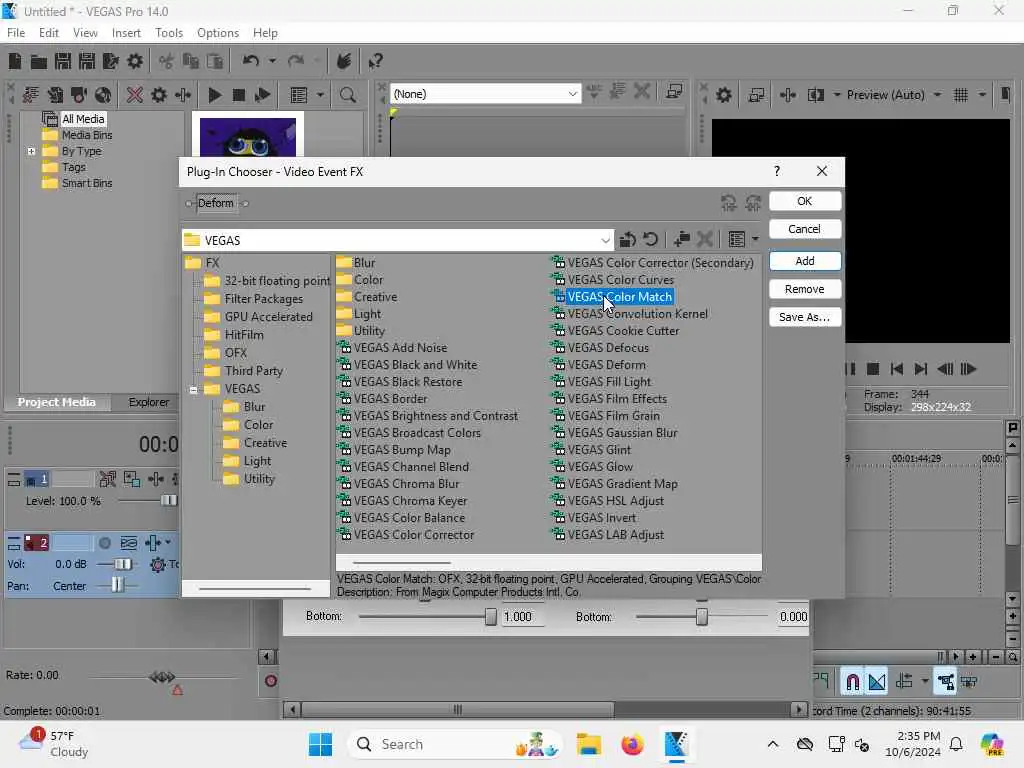The width and height of the screenshot is (1024, 768).
Task: Click the Remove button in Plug-In Chooser
Action: [x=805, y=289]
